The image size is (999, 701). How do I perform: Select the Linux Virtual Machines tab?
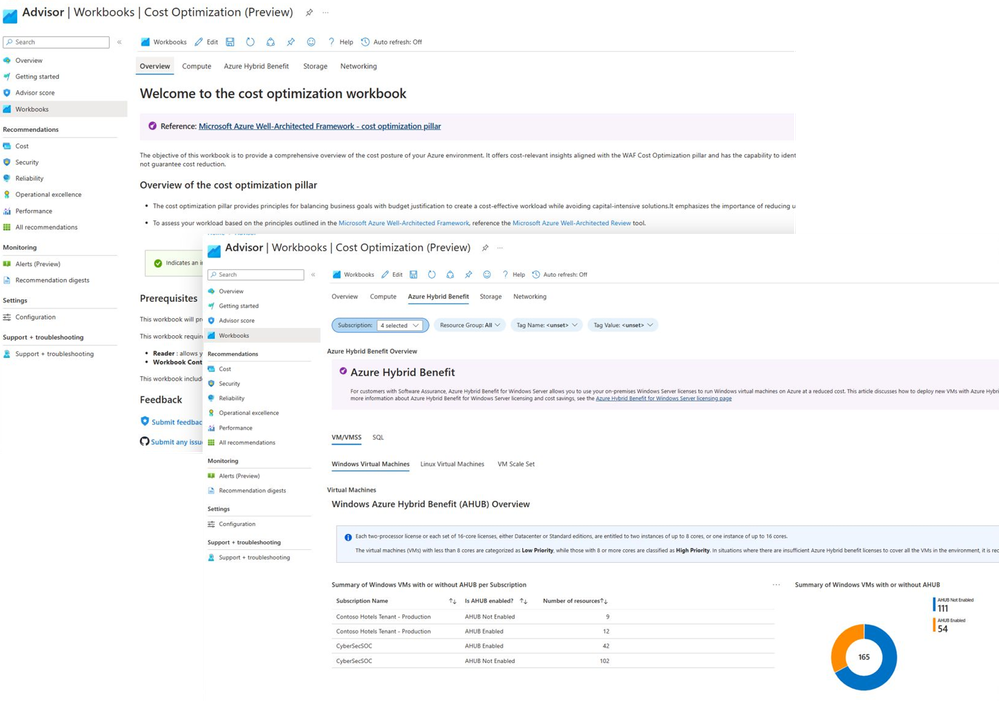(452, 464)
